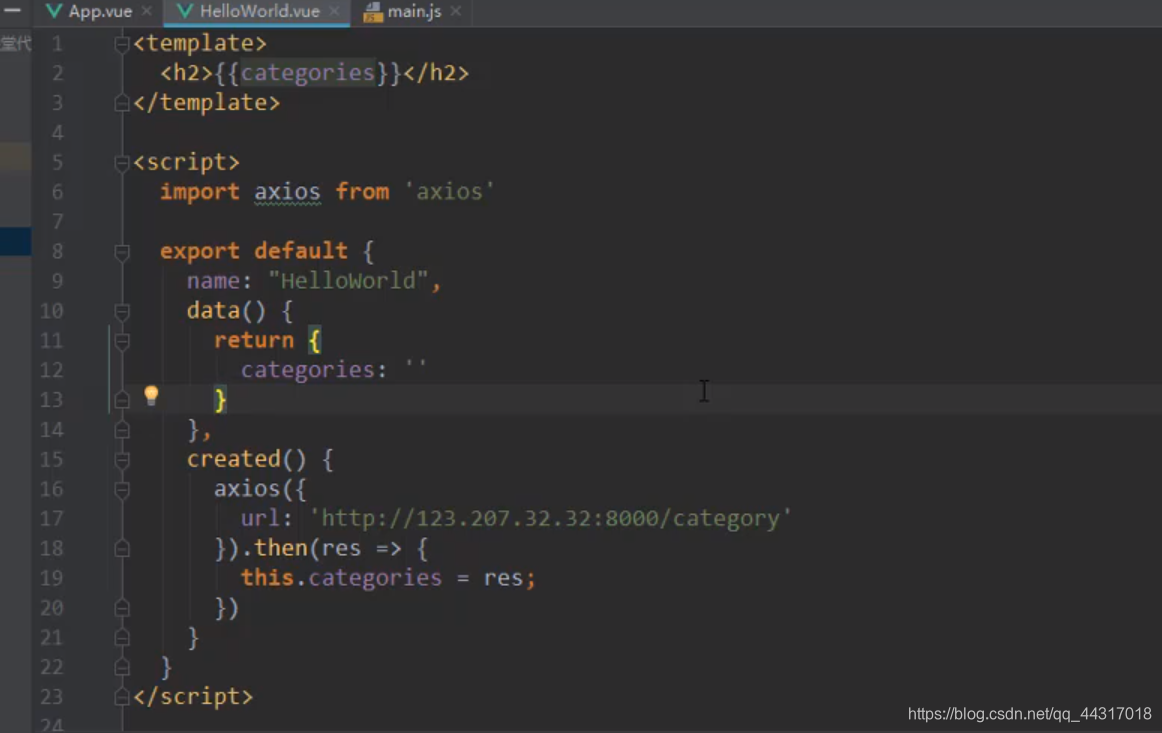Screen dimensions: 1162x733
Task: Click the 'created()' method name
Action: (247, 459)
